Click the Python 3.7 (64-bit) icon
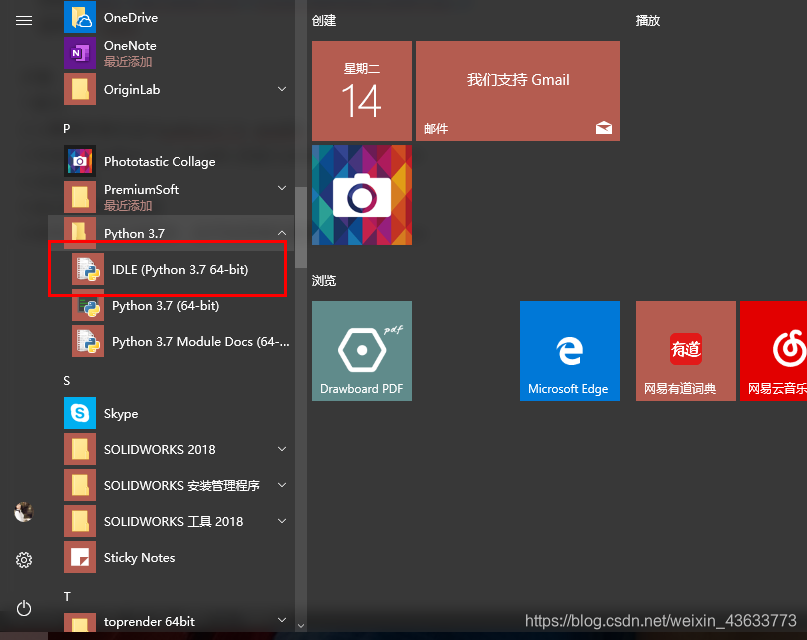The width and height of the screenshot is (807, 640). point(88,307)
